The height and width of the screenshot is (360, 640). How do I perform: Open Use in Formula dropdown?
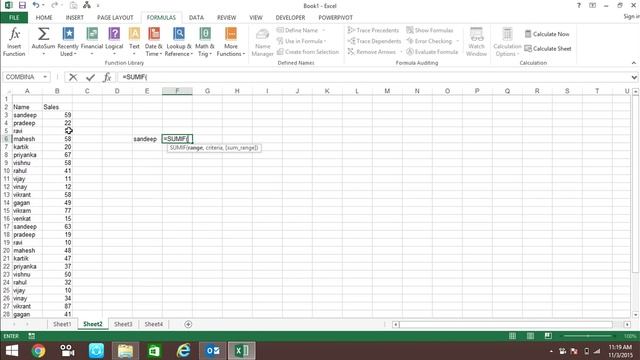coord(302,41)
